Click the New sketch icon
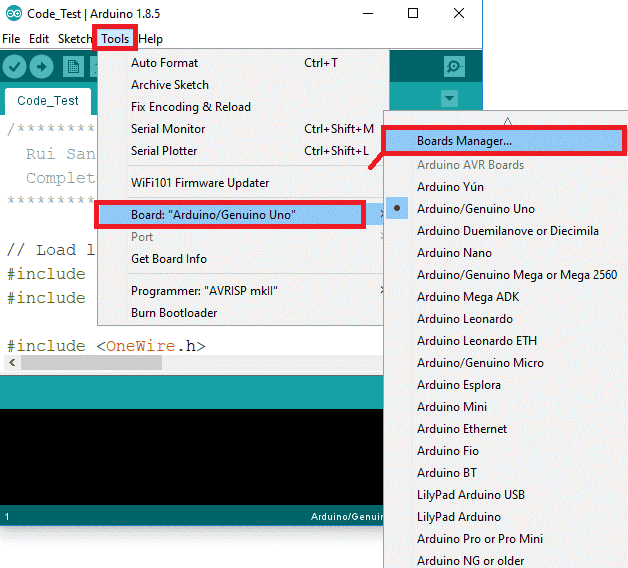 point(72,66)
